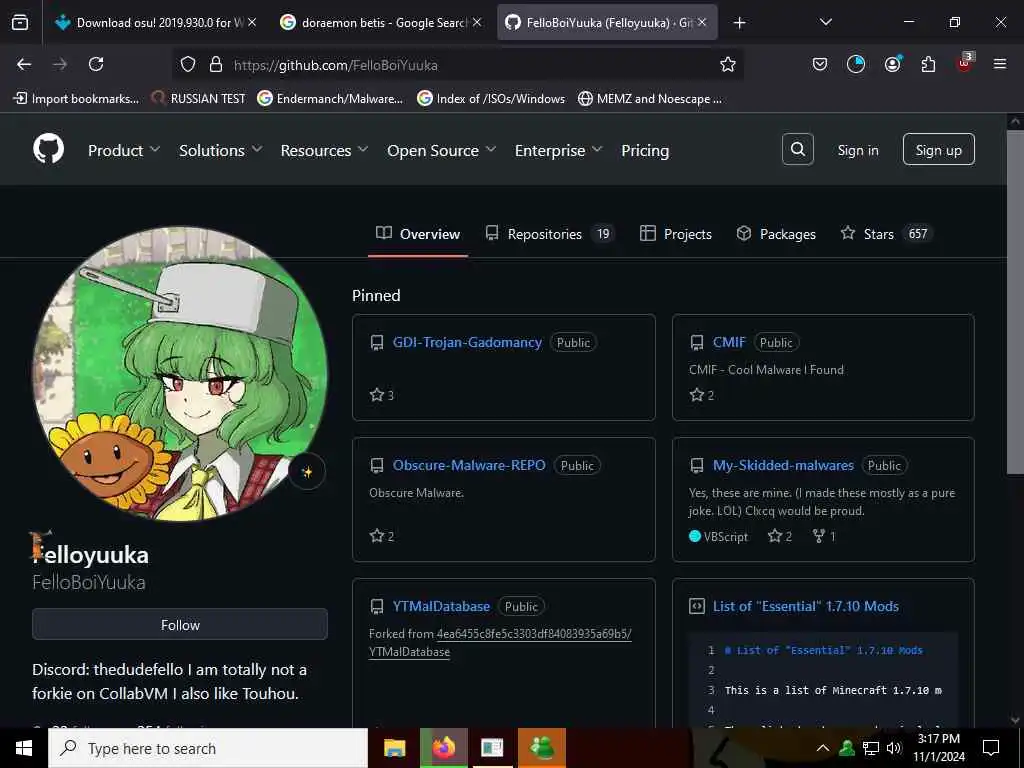Click Import bookmarks in the toolbar
Screen dimensions: 1024x768
pyautogui.click(x=76, y=99)
